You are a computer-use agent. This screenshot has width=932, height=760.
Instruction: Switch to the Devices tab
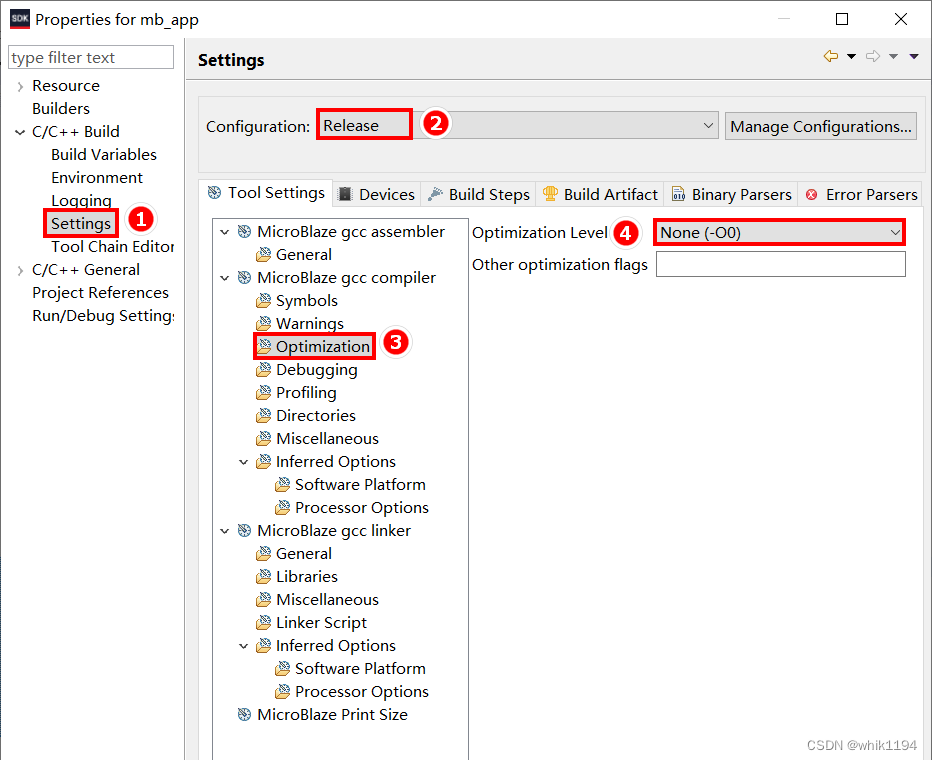[376, 194]
